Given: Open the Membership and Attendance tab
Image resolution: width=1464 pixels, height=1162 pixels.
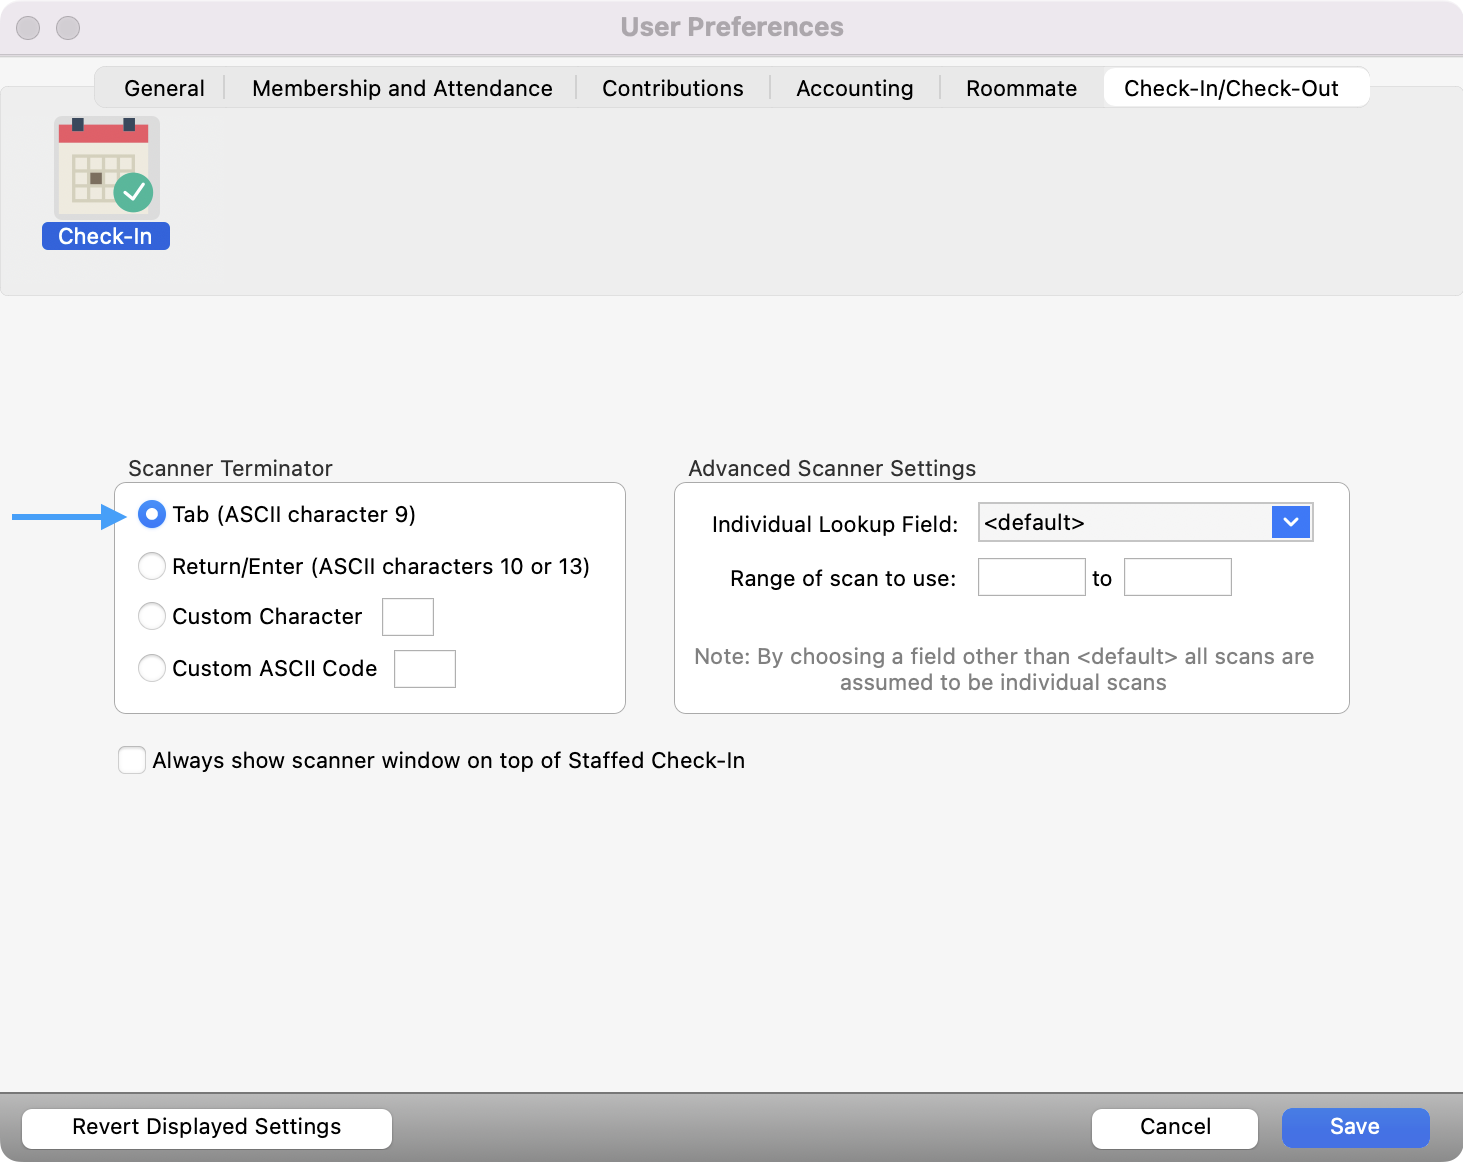Looking at the screenshot, I should pyautogui.click(x=402, y=88).
